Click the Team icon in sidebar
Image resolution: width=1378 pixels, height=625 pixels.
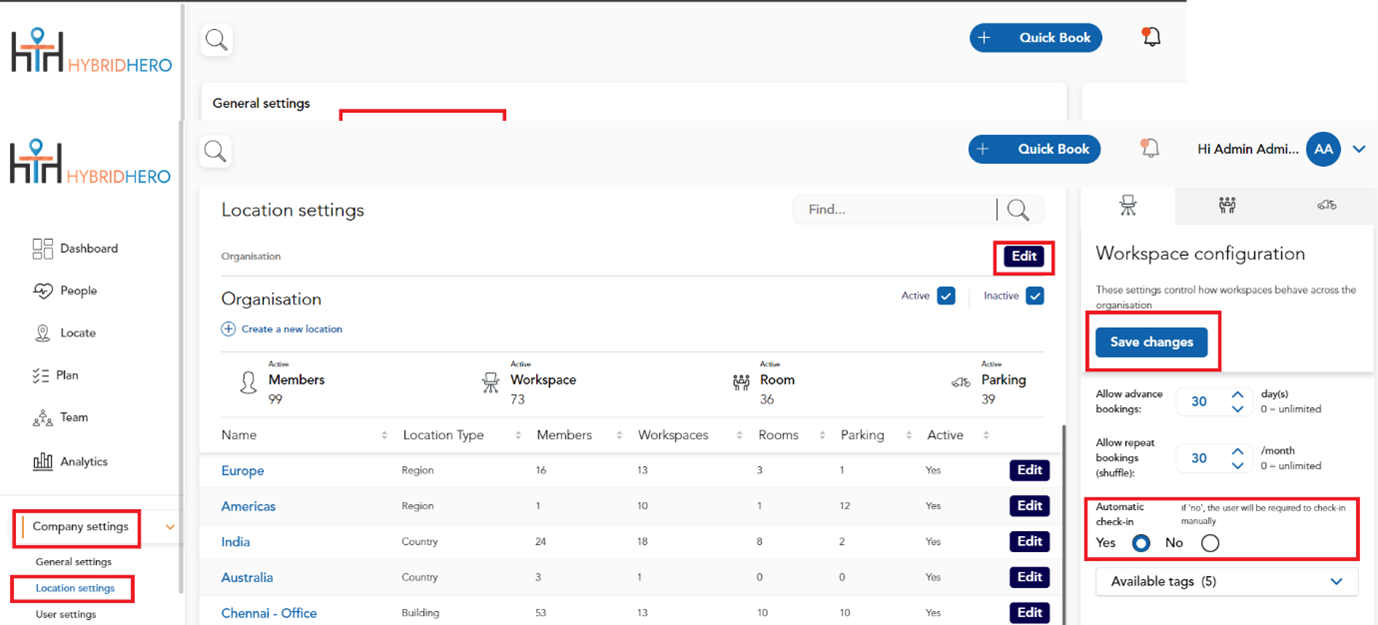(42, 418)
